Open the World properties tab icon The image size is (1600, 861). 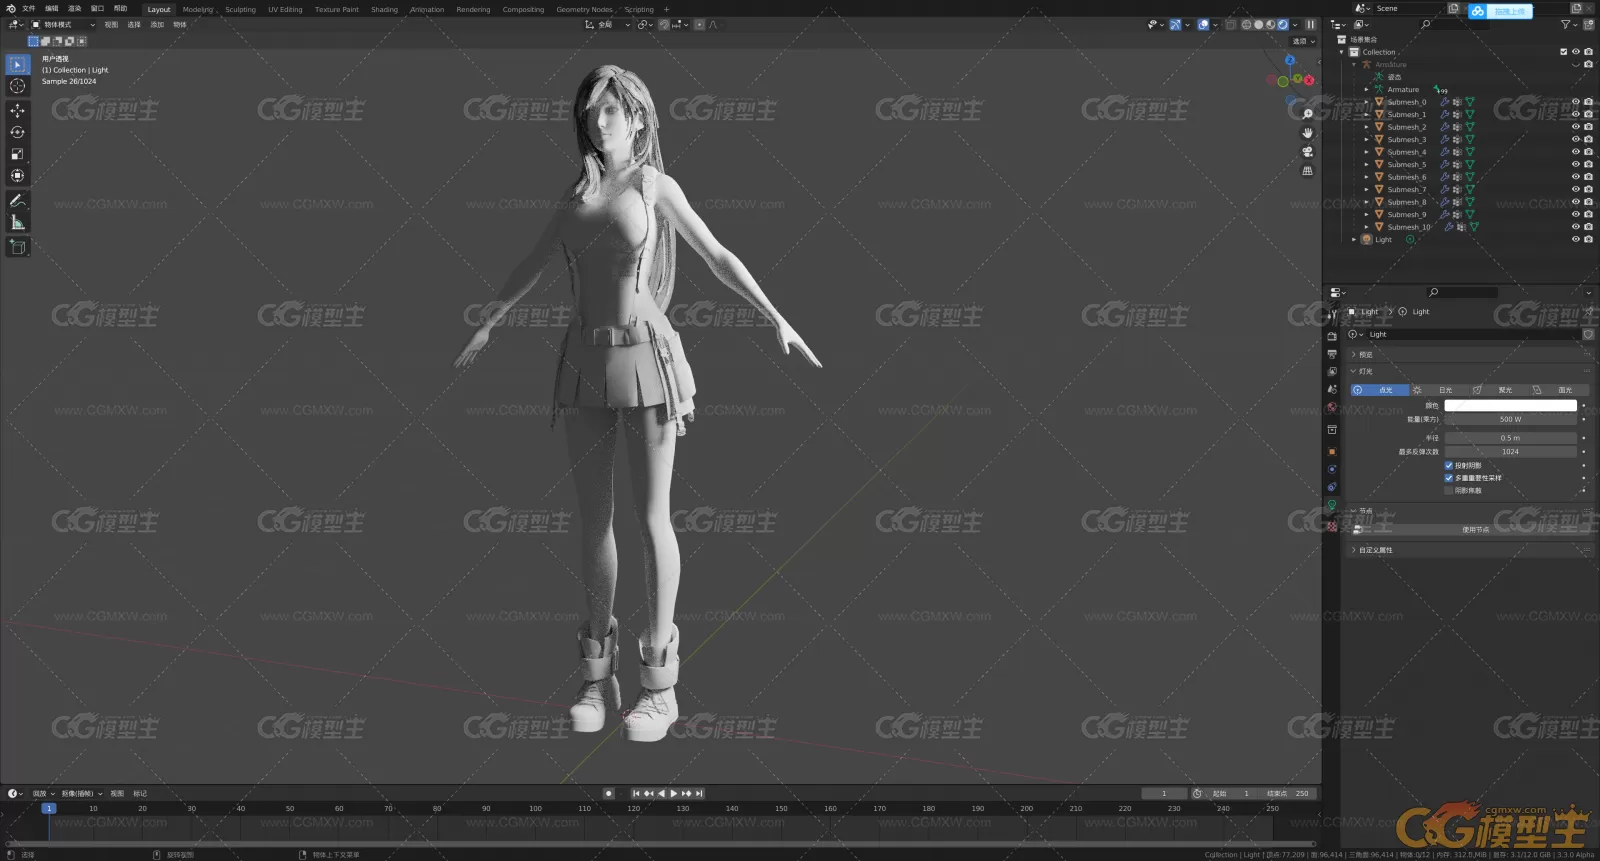coord(1332,407)
